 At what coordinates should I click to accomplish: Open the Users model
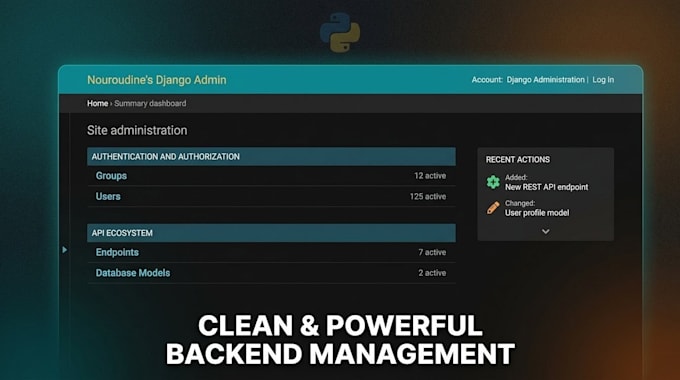pos(108,197)
